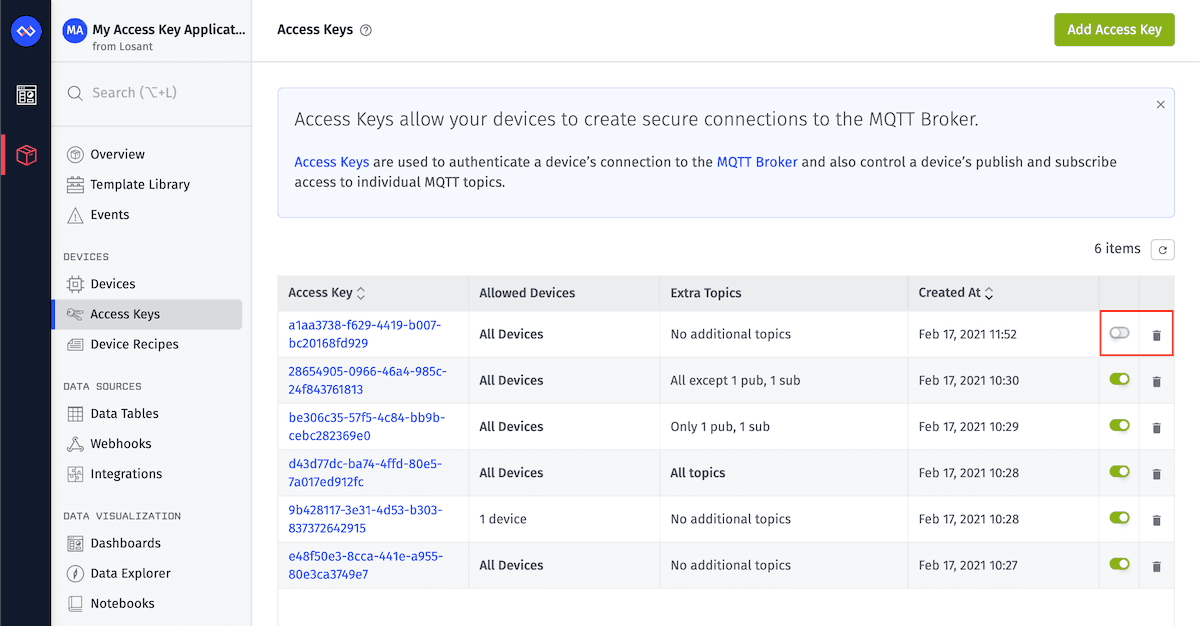Enable the disabled a1aa3738 access key toggle

[x=1119, y=333]
